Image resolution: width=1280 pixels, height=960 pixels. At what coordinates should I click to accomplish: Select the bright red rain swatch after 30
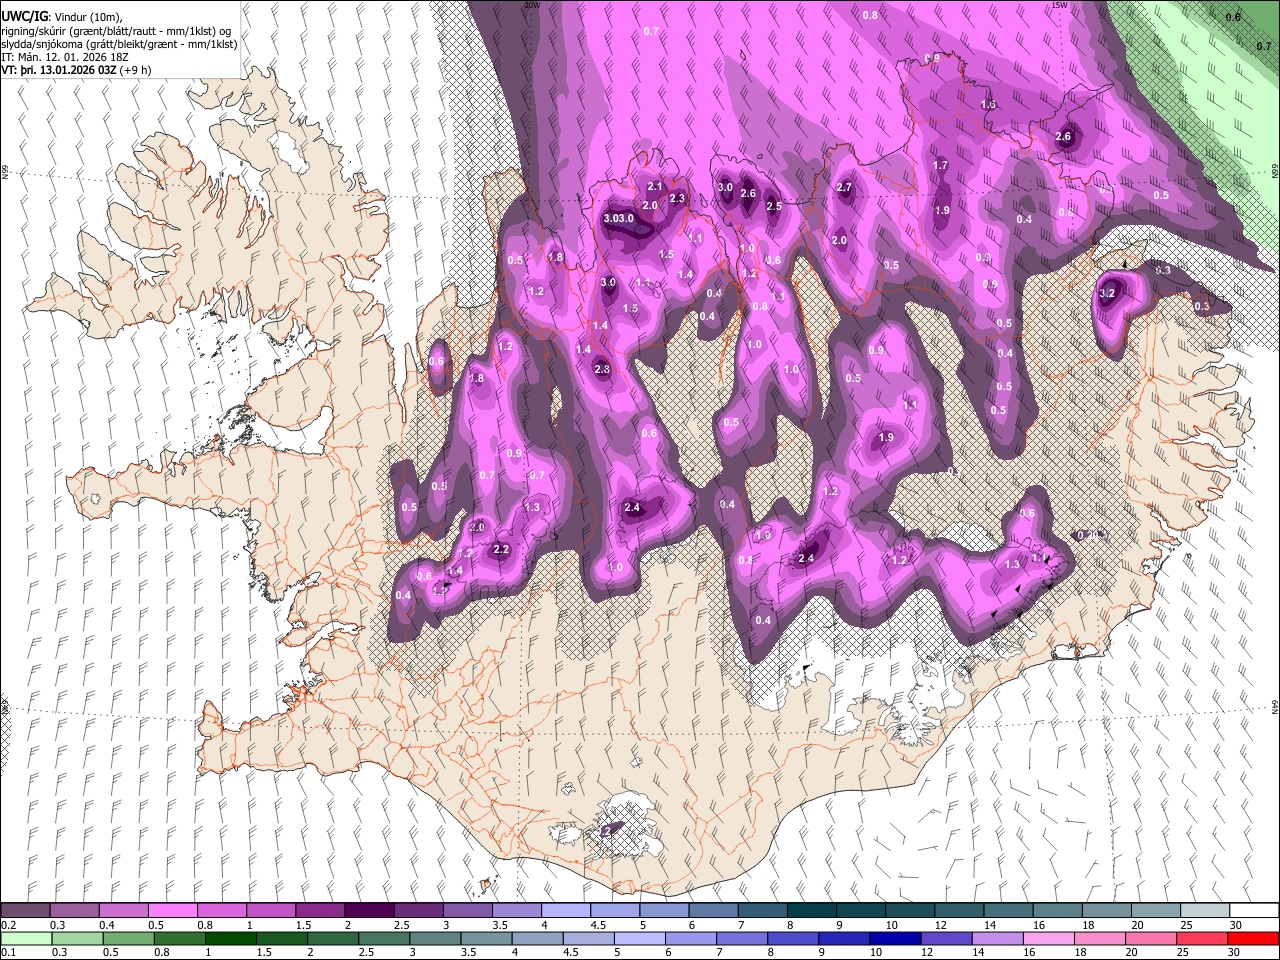coord(1255,938)
